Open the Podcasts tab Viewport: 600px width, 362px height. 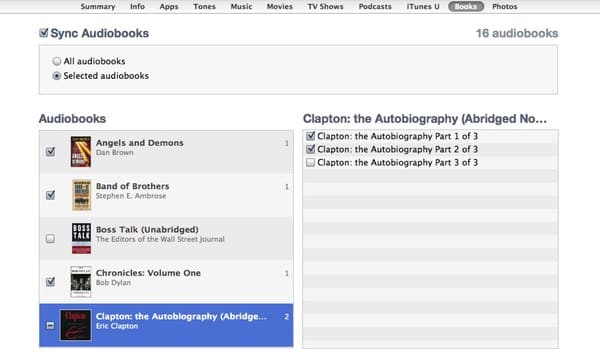[x=375, y=7]
